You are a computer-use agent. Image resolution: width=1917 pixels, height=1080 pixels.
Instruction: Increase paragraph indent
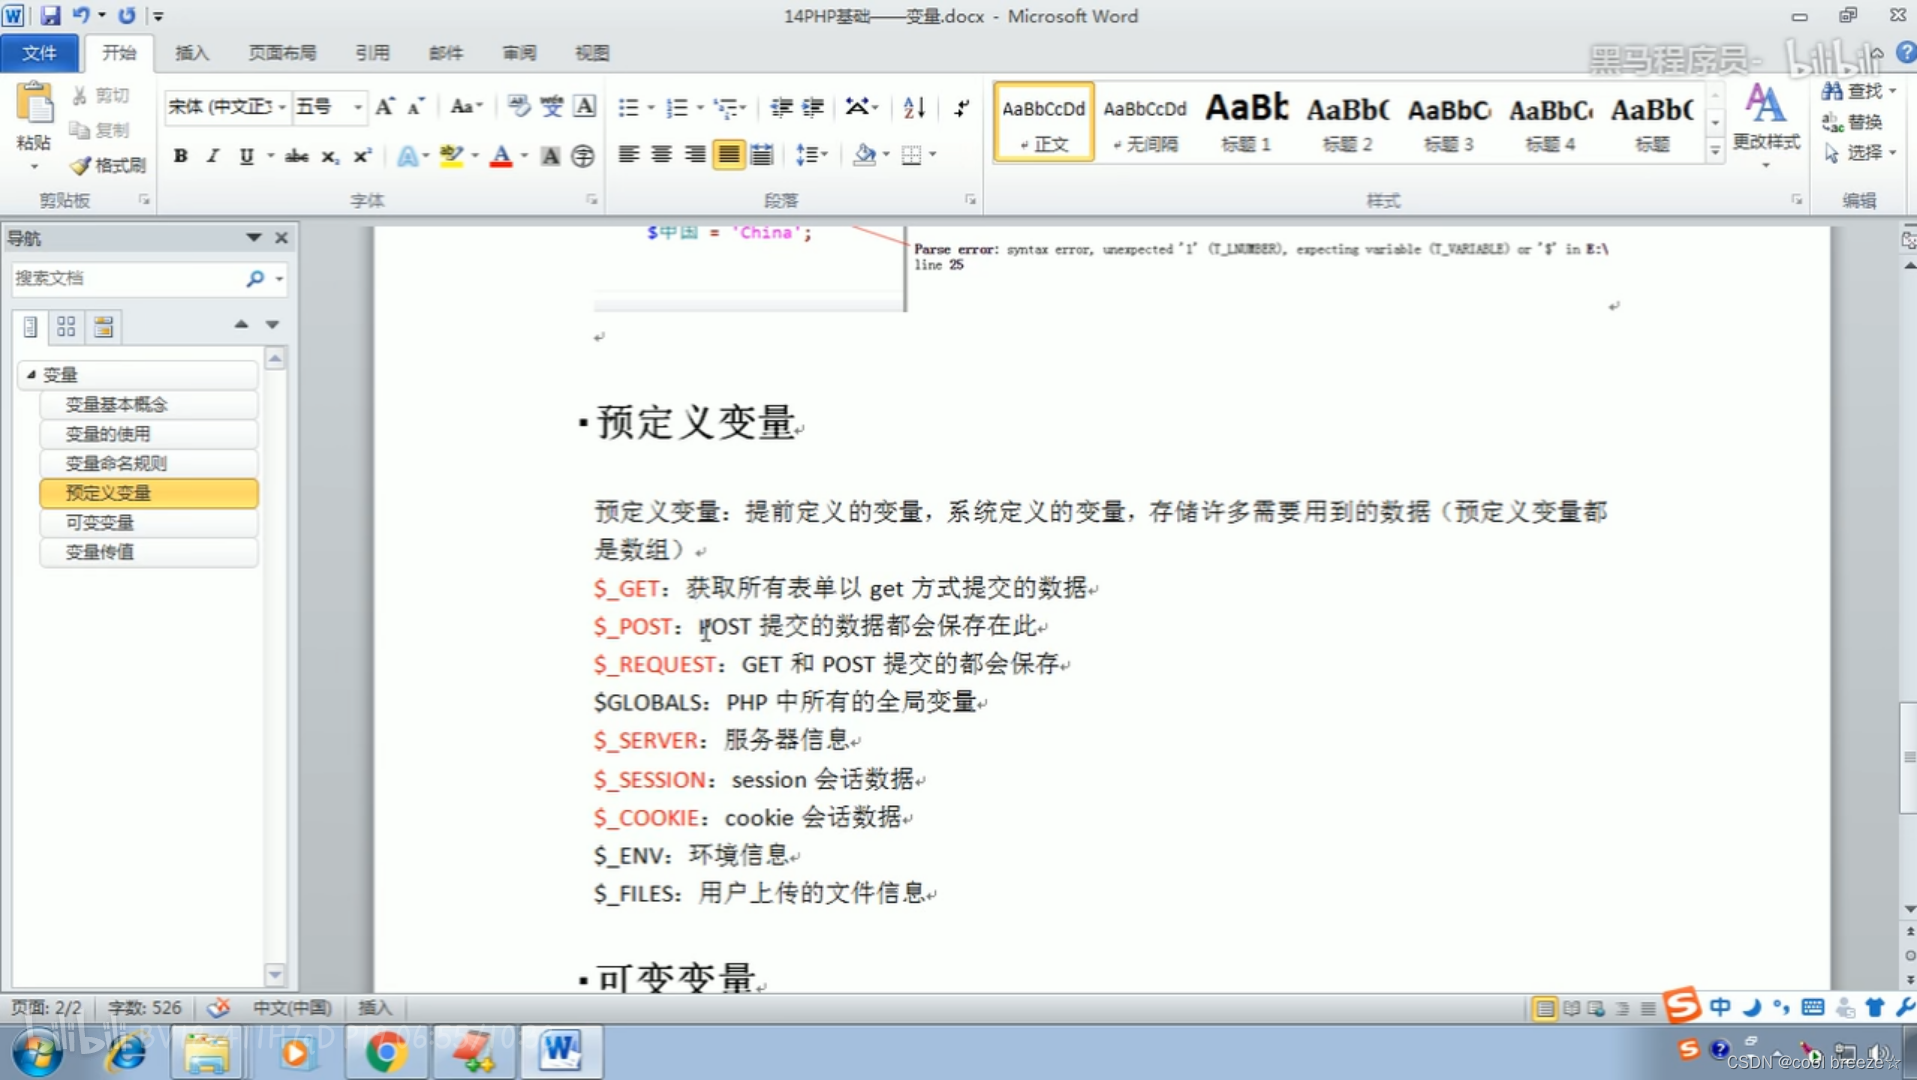pos(813,107)
